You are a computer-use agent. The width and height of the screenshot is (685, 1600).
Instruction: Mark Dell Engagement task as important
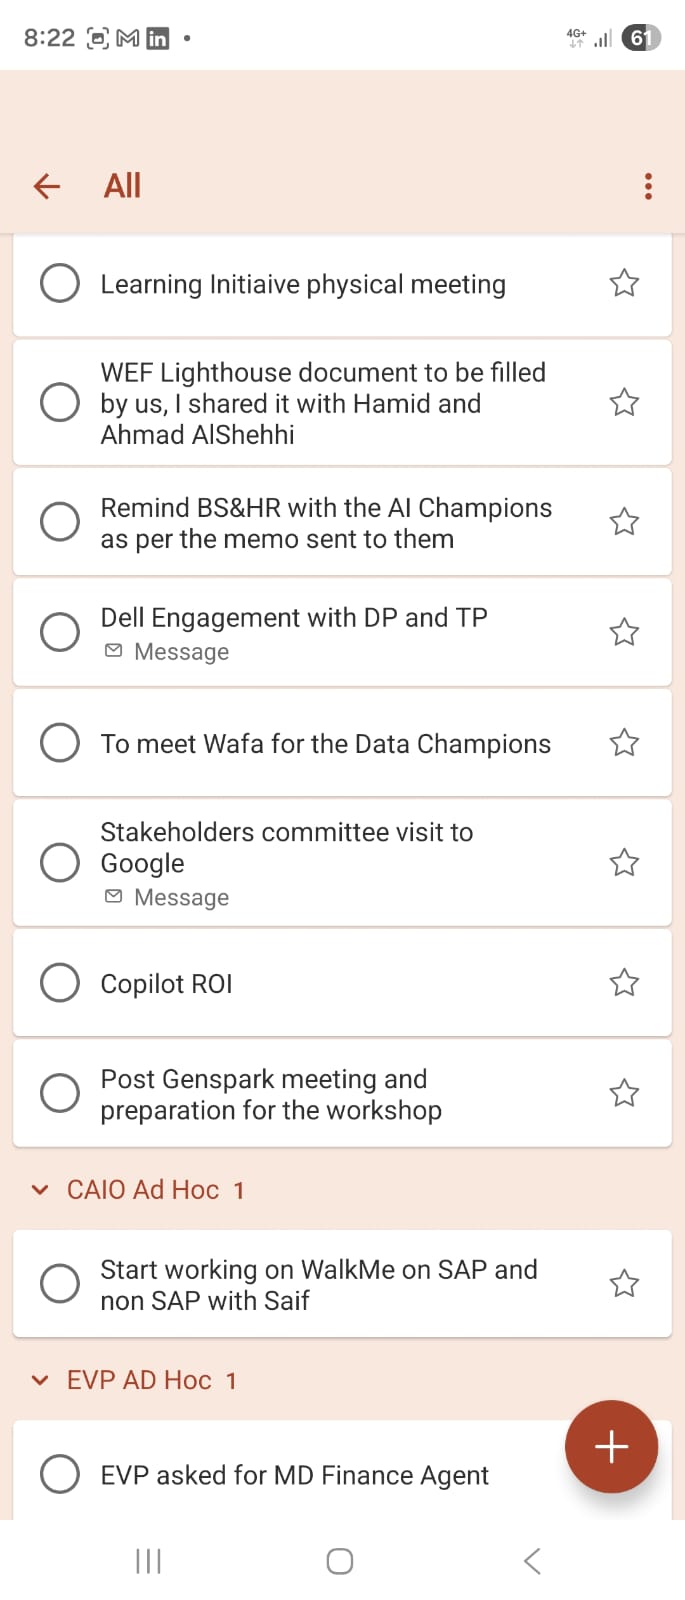tap(624, 632)
